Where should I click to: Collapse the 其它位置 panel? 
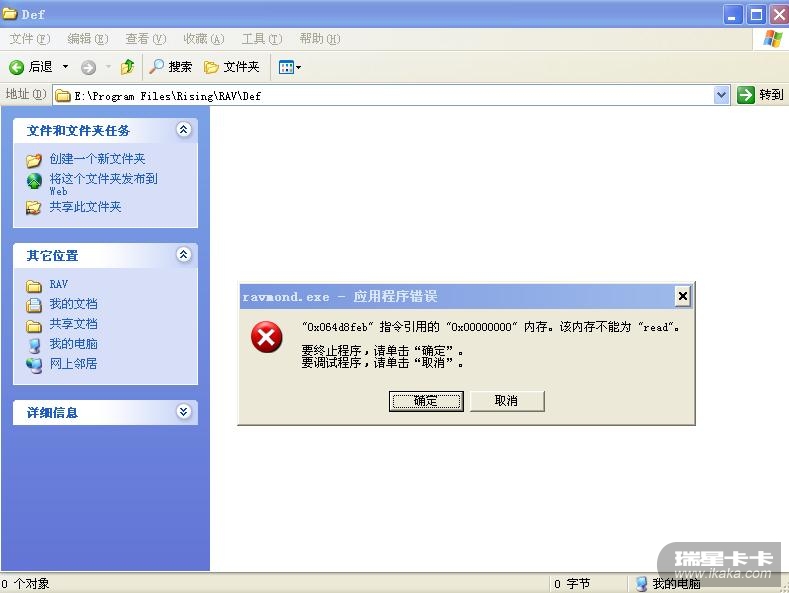click(x=184, y=255)
